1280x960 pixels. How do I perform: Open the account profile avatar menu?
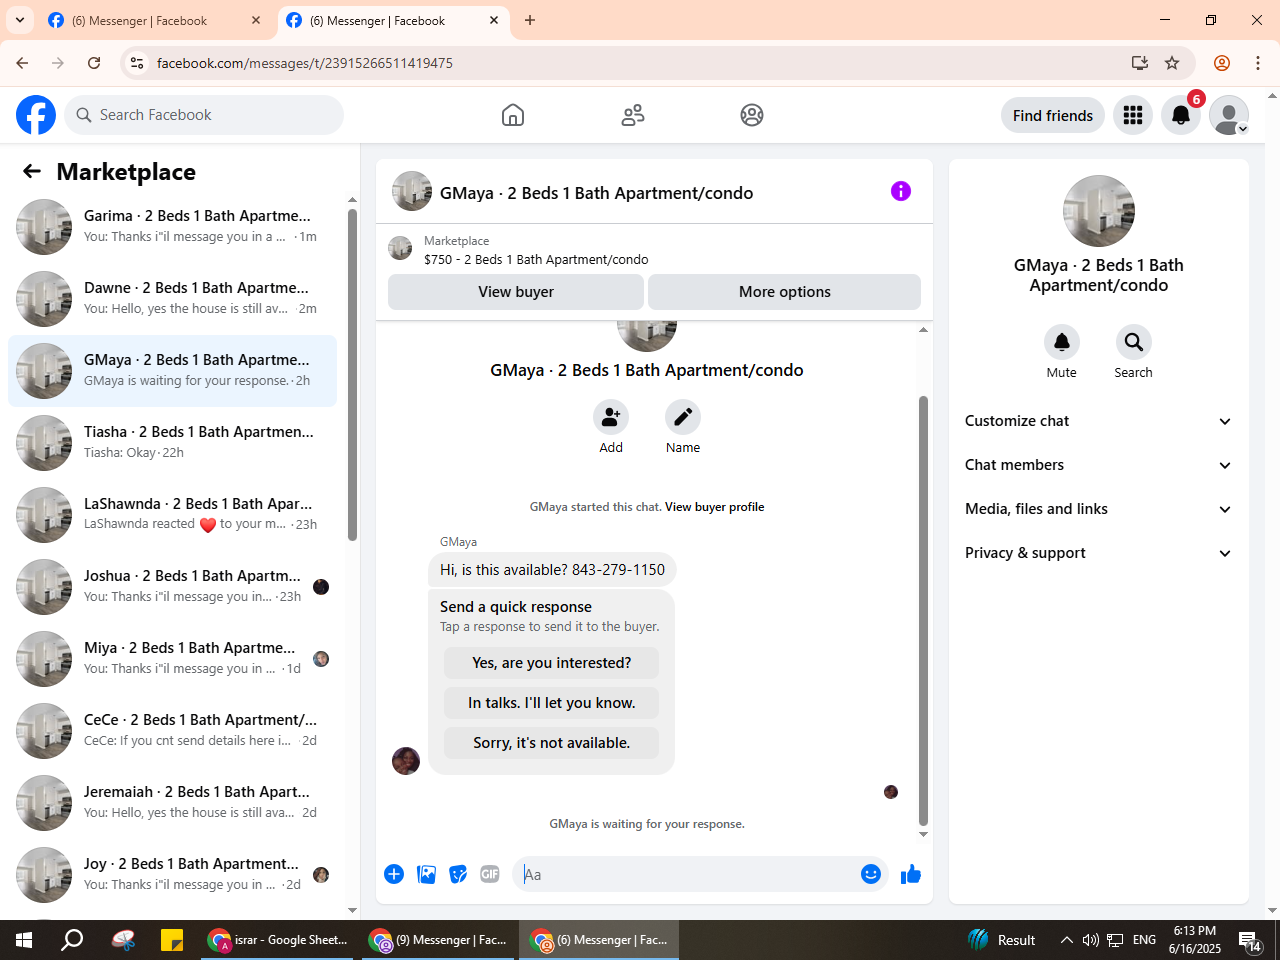tap(1229, 115)
